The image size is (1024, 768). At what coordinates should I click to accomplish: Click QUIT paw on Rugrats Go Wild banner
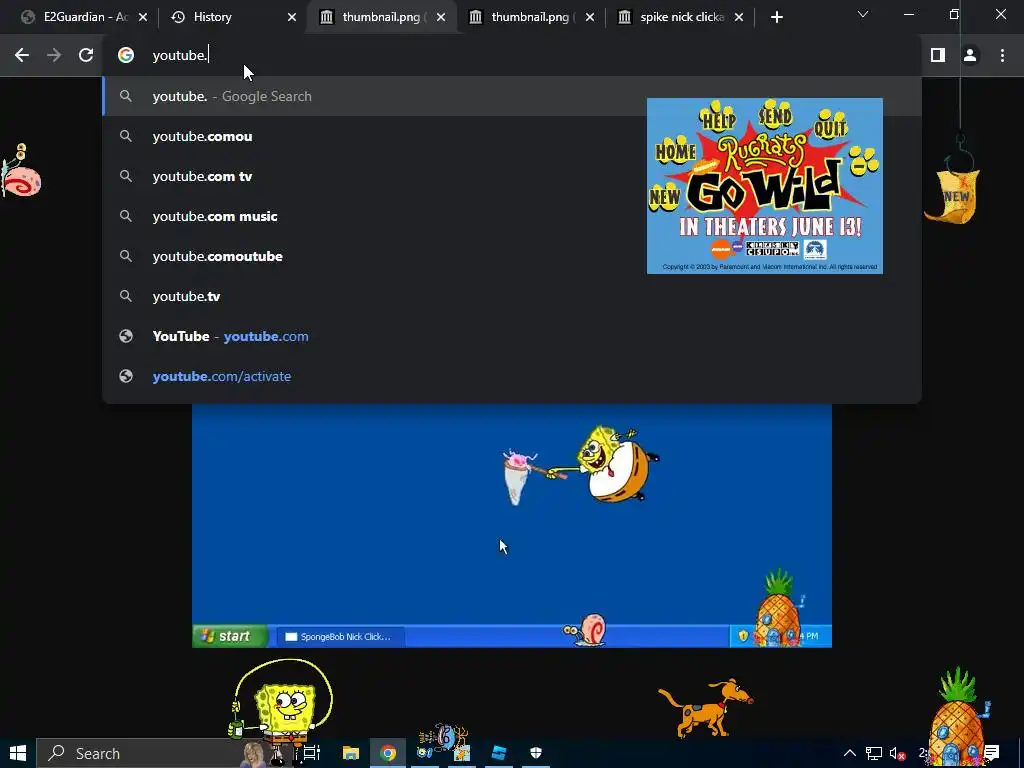(830, 123)
